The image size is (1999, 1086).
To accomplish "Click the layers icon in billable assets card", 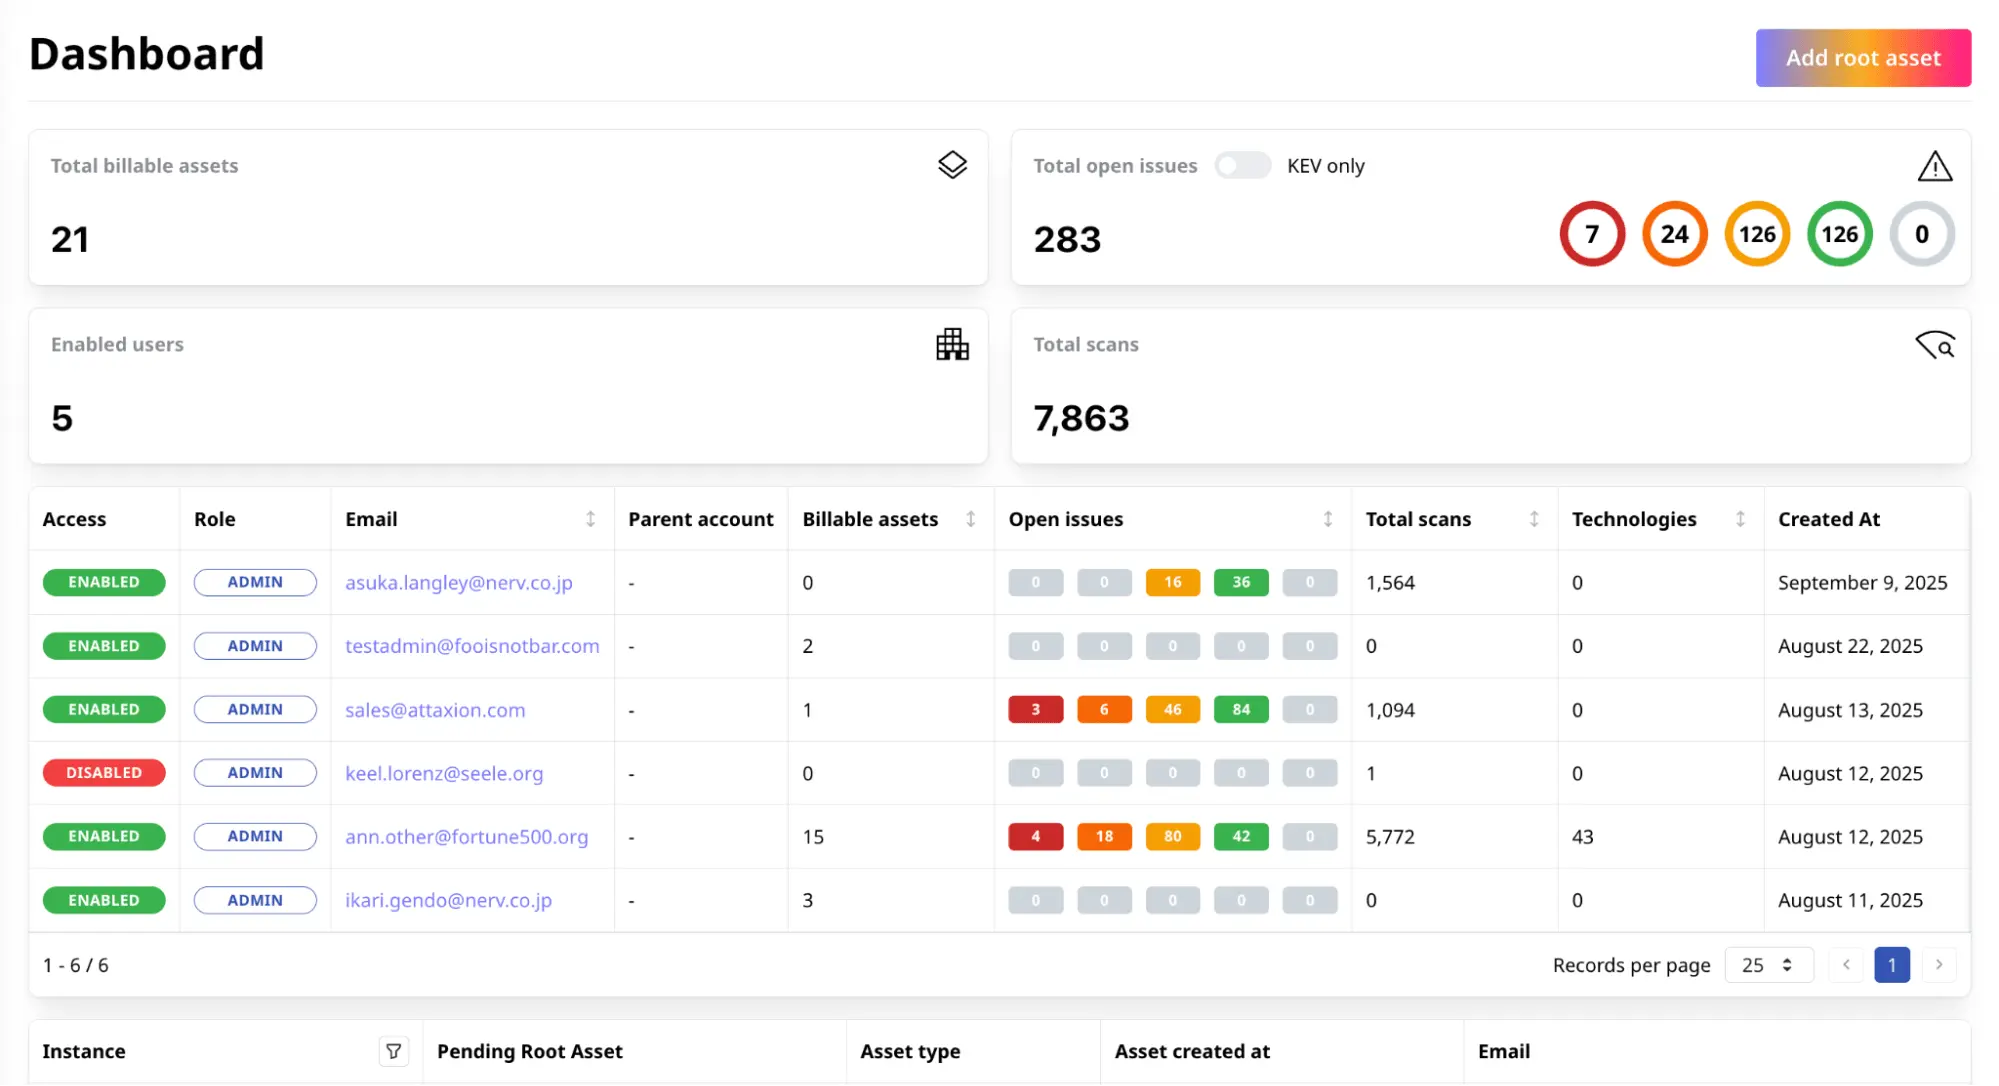I will pos(952,165).
